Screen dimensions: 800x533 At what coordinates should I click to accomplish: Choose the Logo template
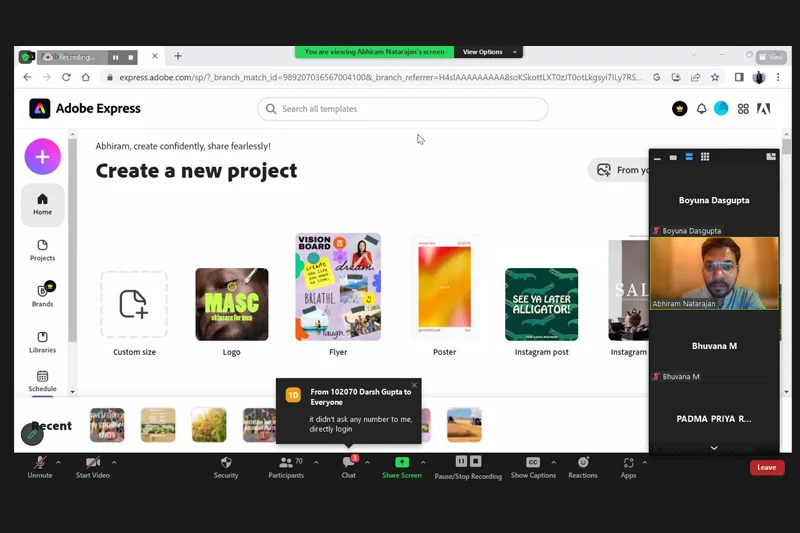(x=232, y=312)
